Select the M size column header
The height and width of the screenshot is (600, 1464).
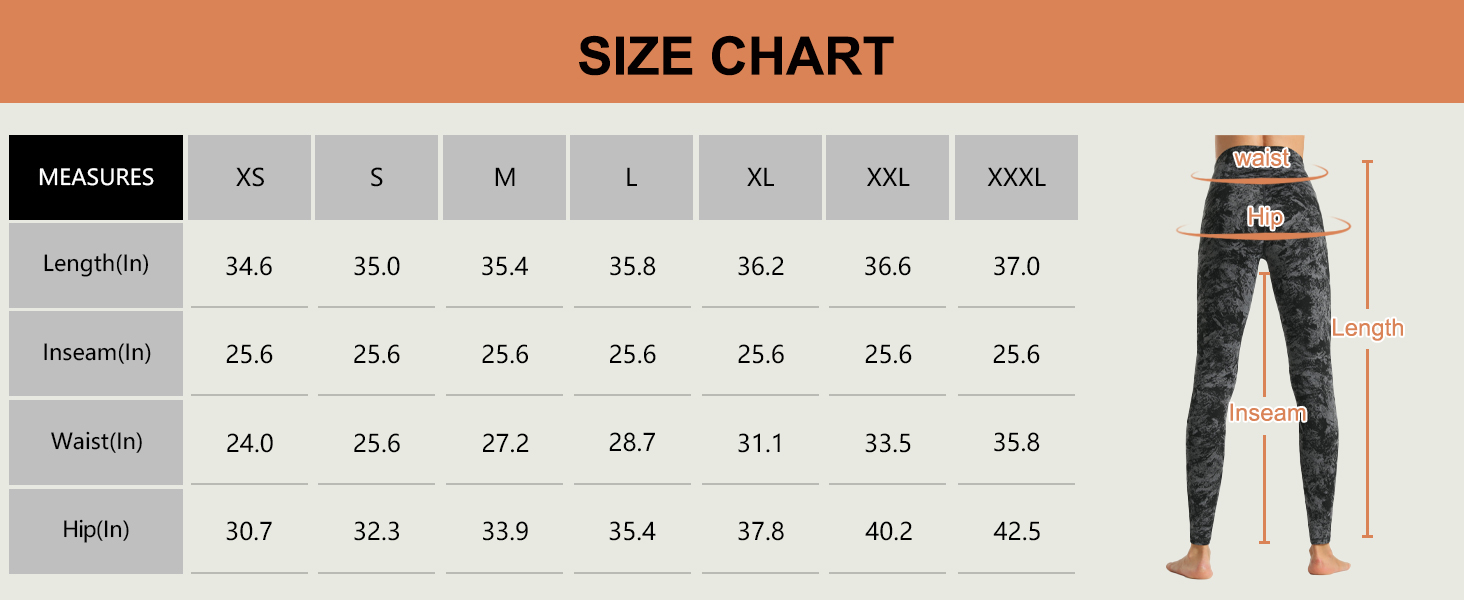coord(505,178)
